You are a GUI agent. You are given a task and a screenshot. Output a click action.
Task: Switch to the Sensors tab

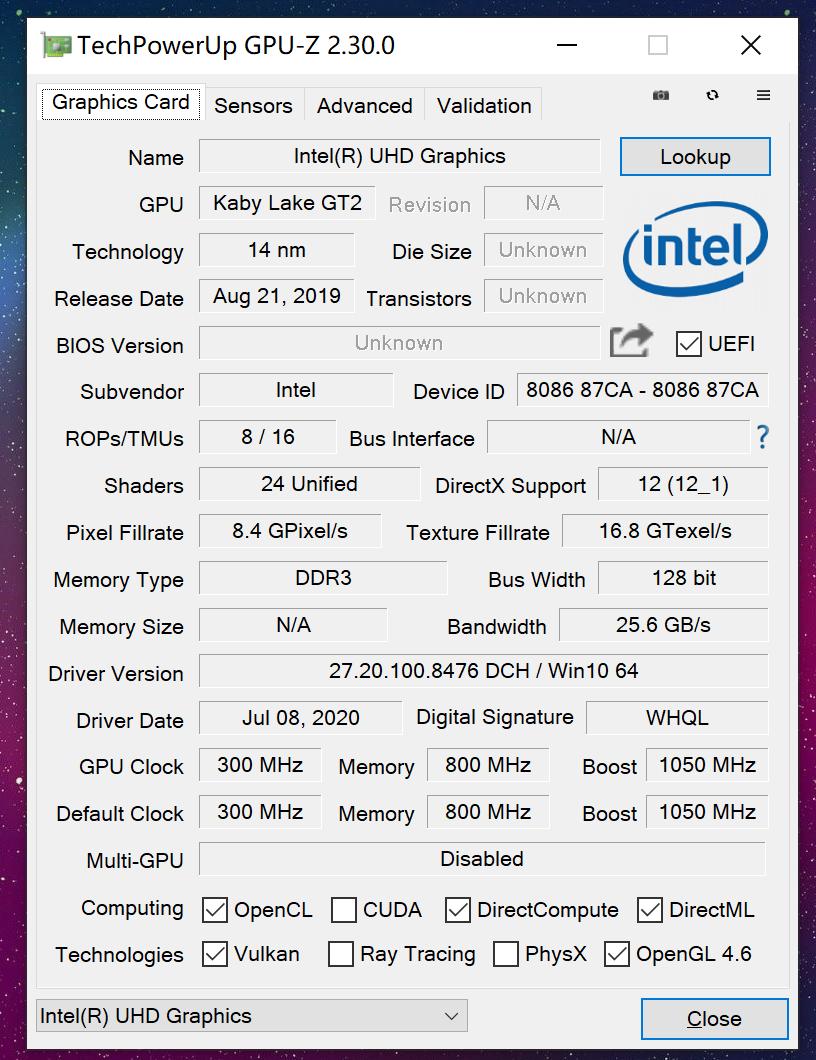tap(253, 106)
